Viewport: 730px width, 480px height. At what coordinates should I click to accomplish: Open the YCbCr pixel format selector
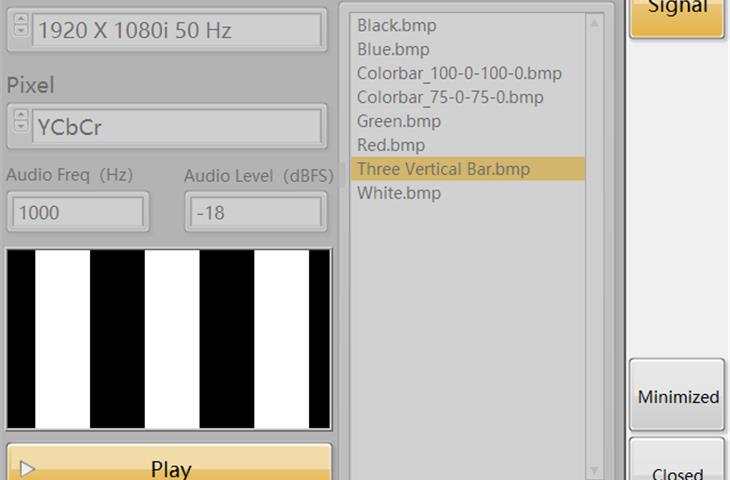coord(177,126)
